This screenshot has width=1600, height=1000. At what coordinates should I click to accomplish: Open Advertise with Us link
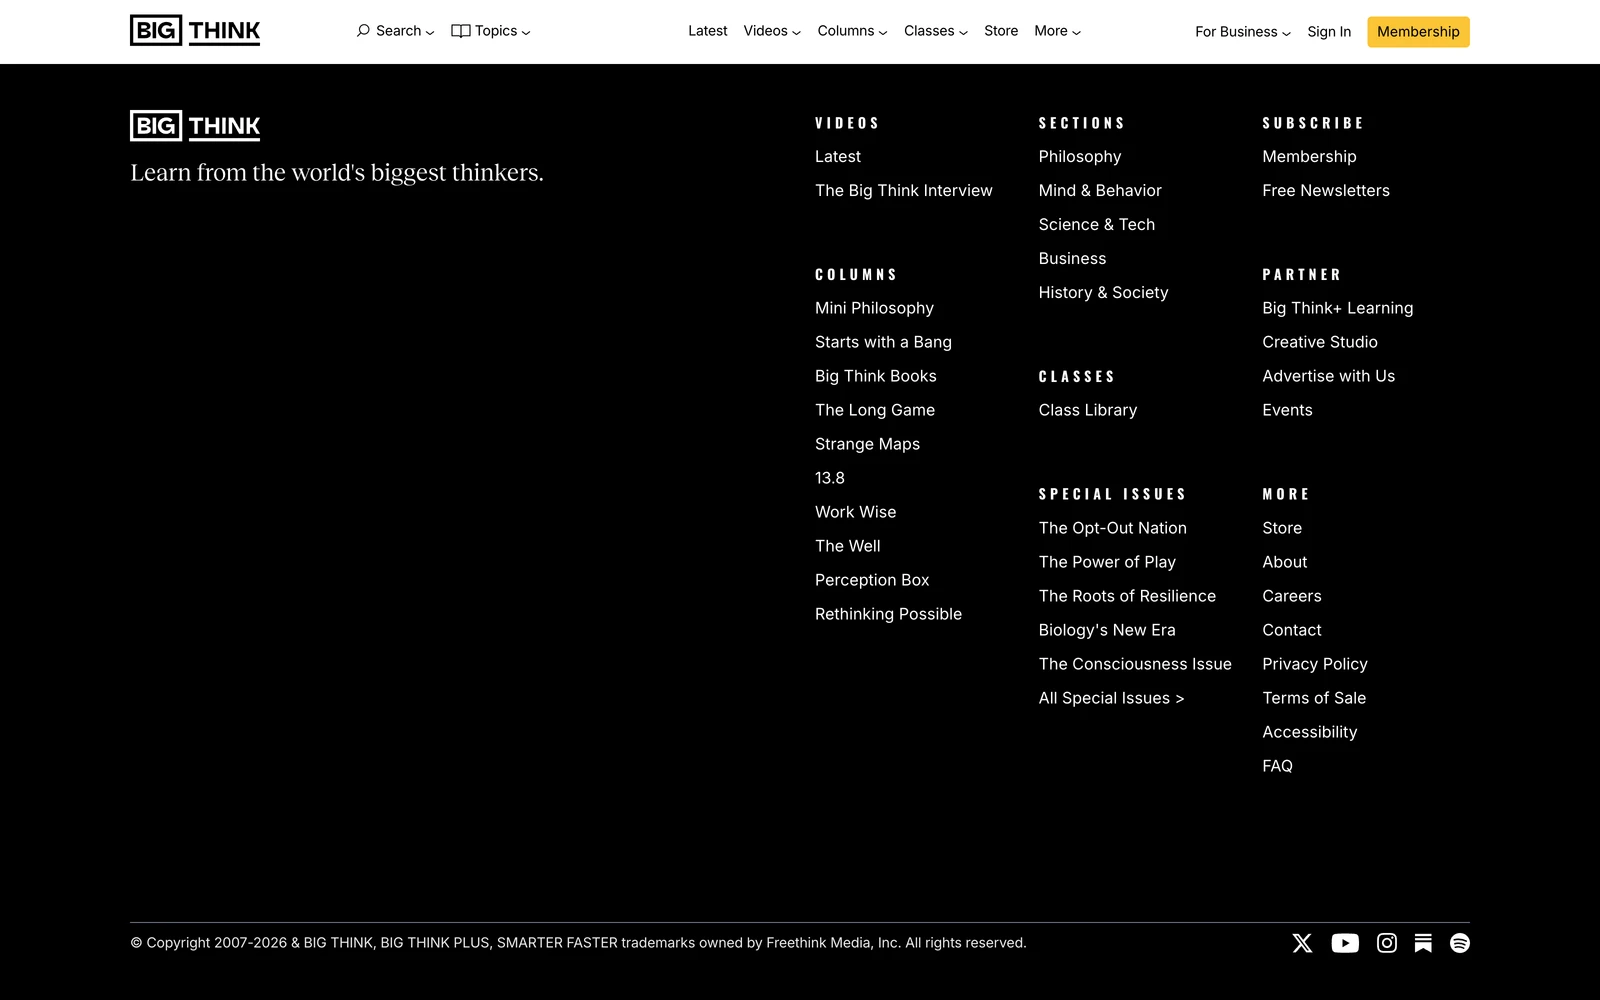coord(1329,377)
